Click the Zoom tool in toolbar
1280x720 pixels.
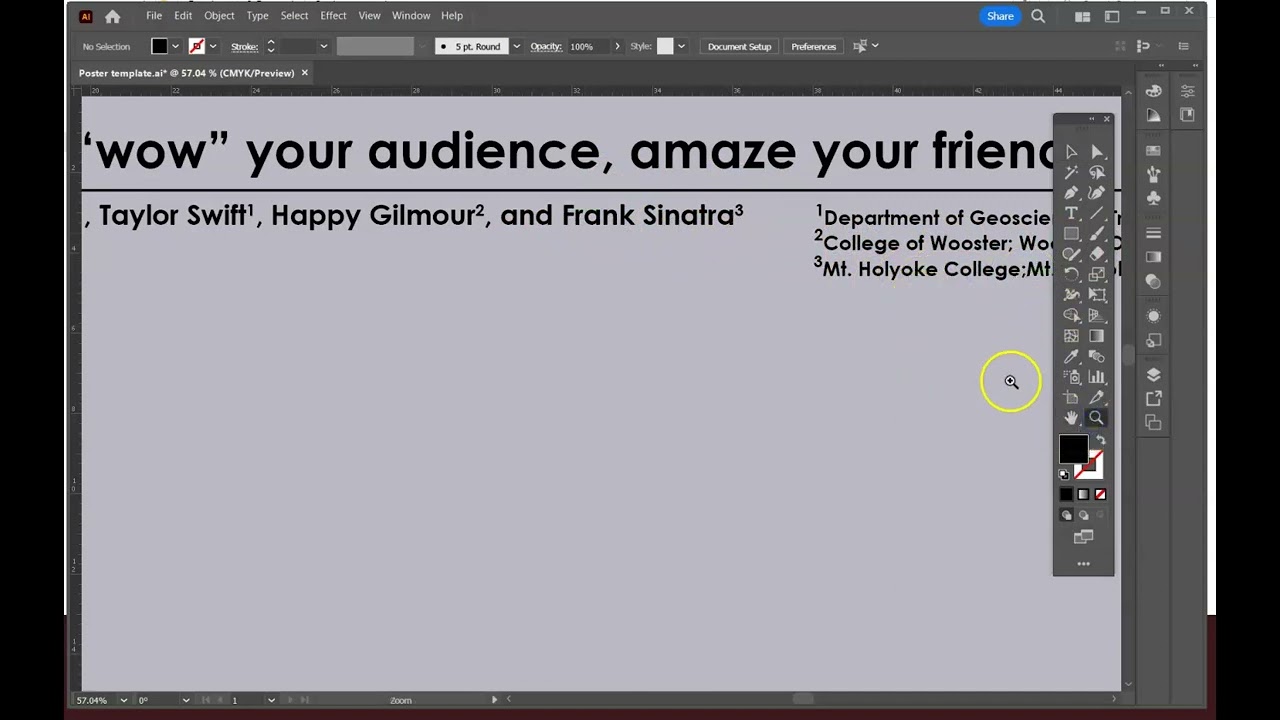tap(1097, 418)
